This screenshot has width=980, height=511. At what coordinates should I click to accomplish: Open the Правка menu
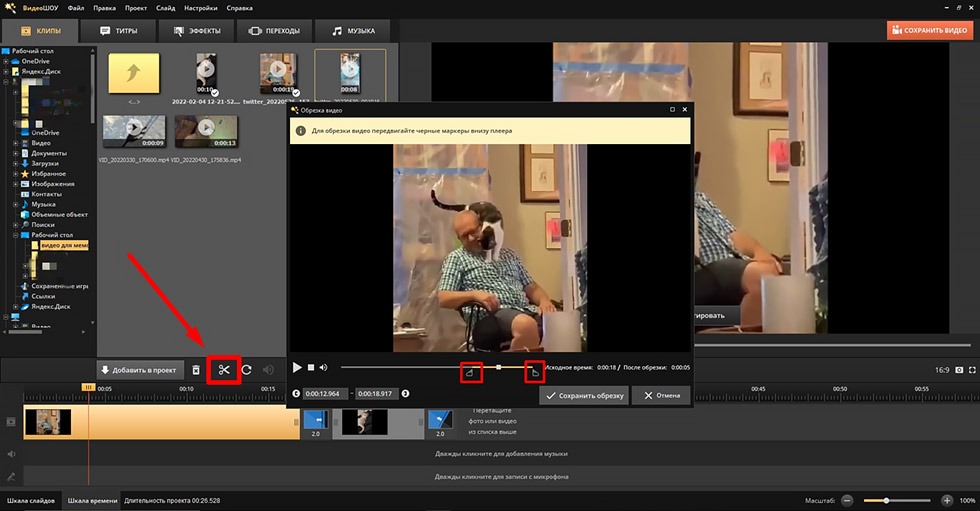pos(104,8)
